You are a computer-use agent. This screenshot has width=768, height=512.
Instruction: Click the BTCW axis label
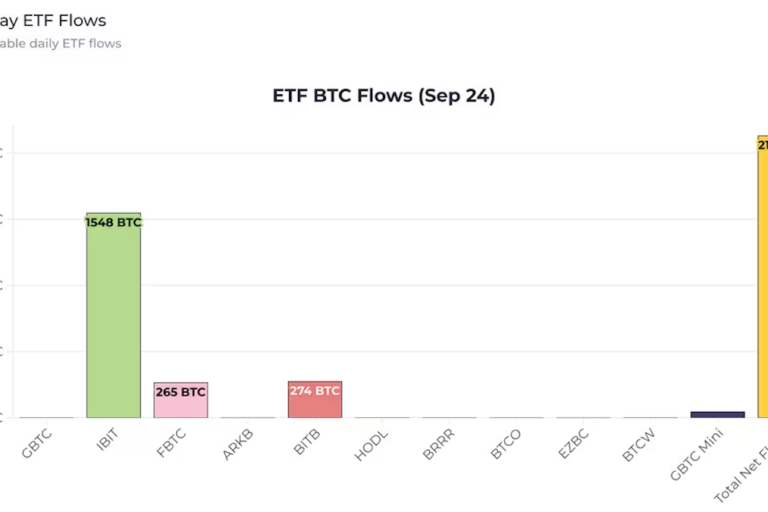click(x=639, y=445)
